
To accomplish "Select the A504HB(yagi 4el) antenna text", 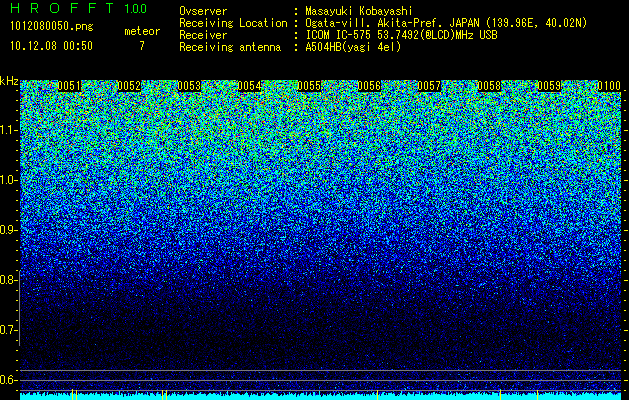I will pos(353,47).
